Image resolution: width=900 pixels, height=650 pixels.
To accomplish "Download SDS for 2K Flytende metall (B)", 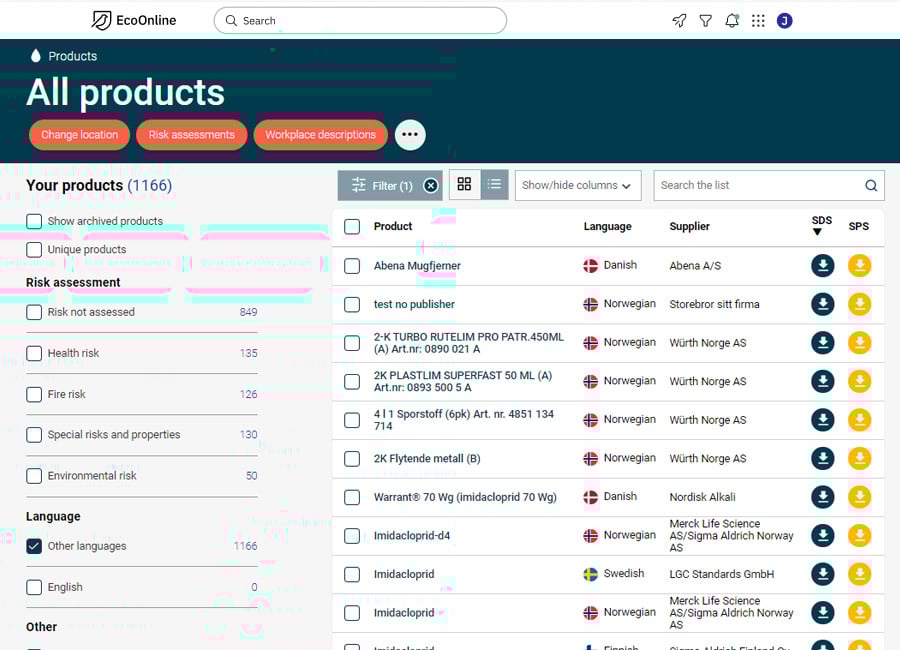I will coord(823,458).
